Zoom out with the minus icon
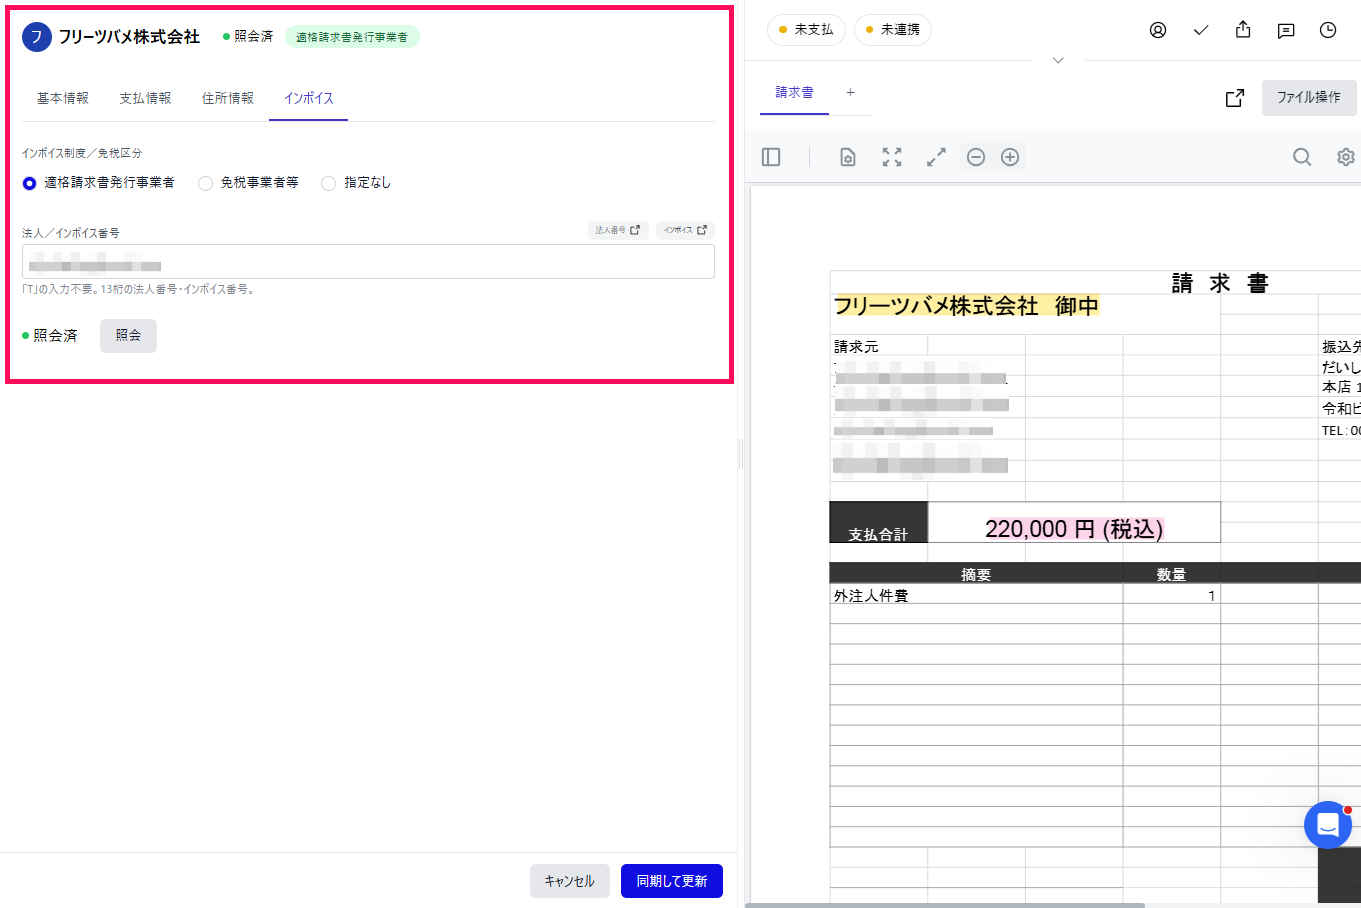Viewport: 1361px width, 908px height. pyautogui.click(x=976, y=157)
